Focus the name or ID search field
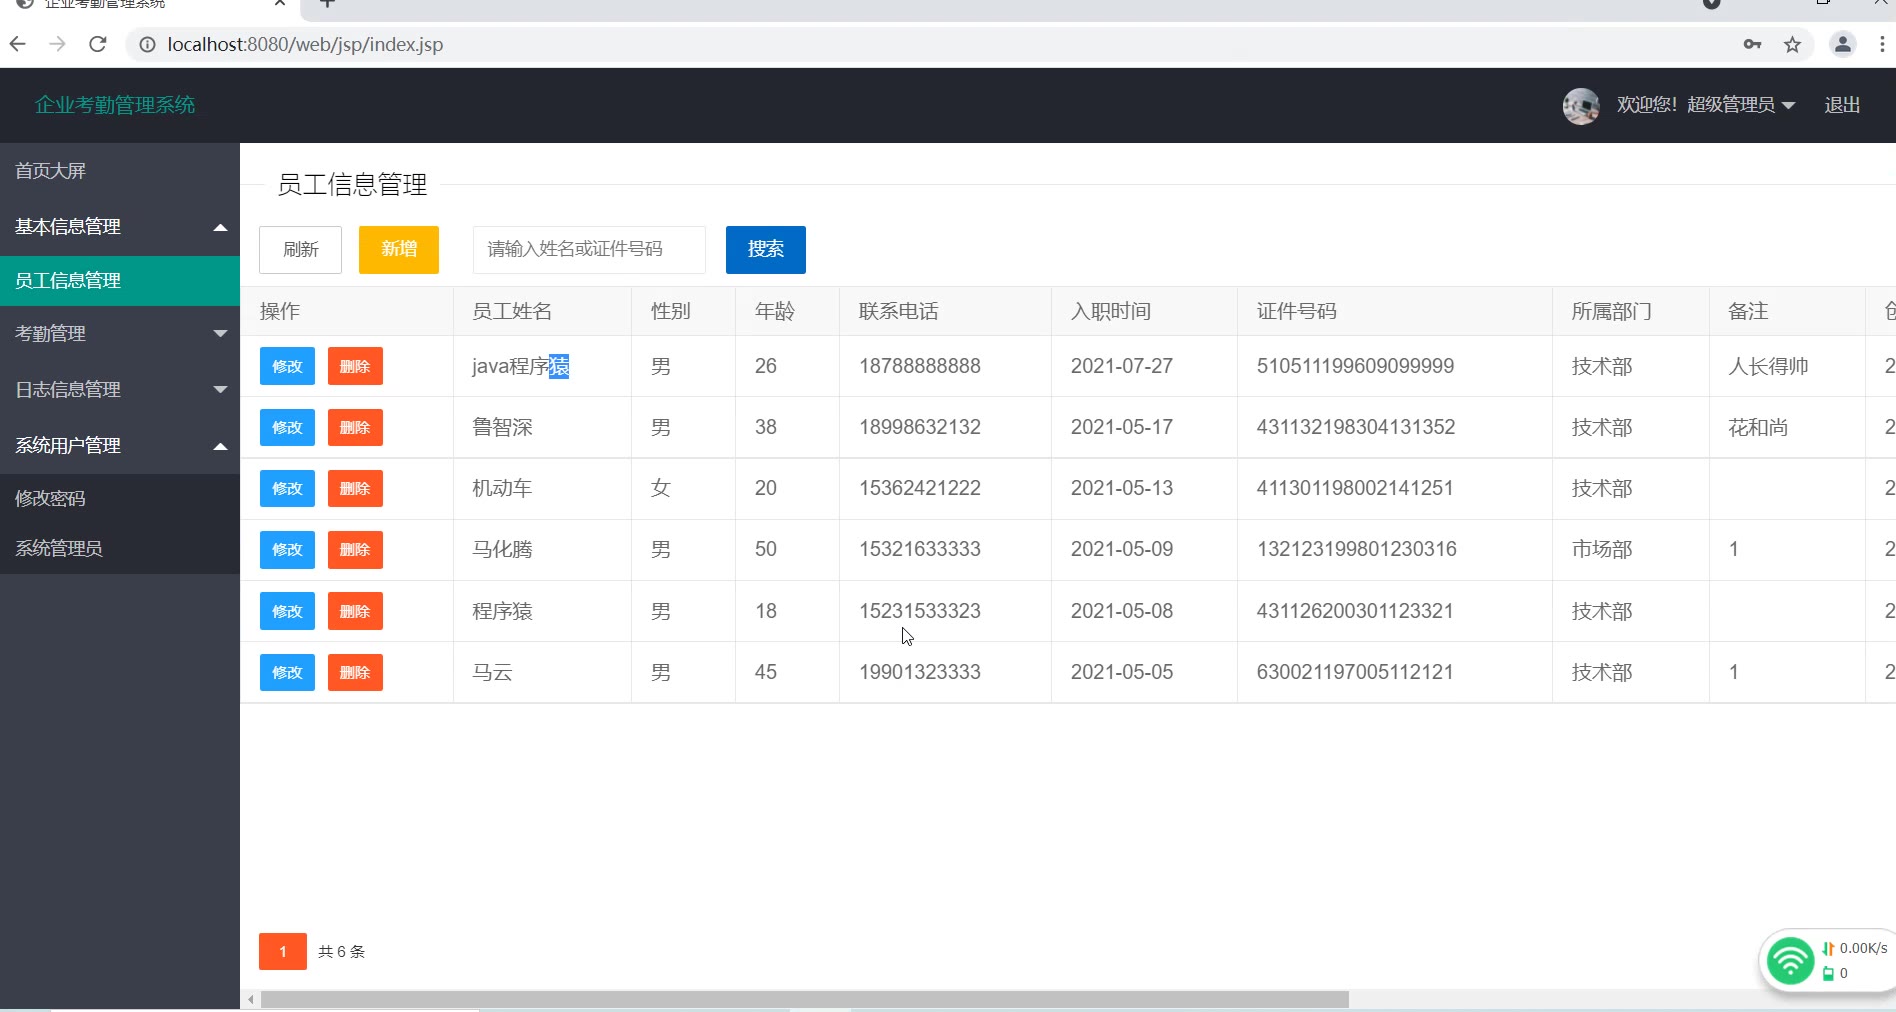Image resolution: width=1896 pixels, height=1012 pixels. tap(589, 249)
